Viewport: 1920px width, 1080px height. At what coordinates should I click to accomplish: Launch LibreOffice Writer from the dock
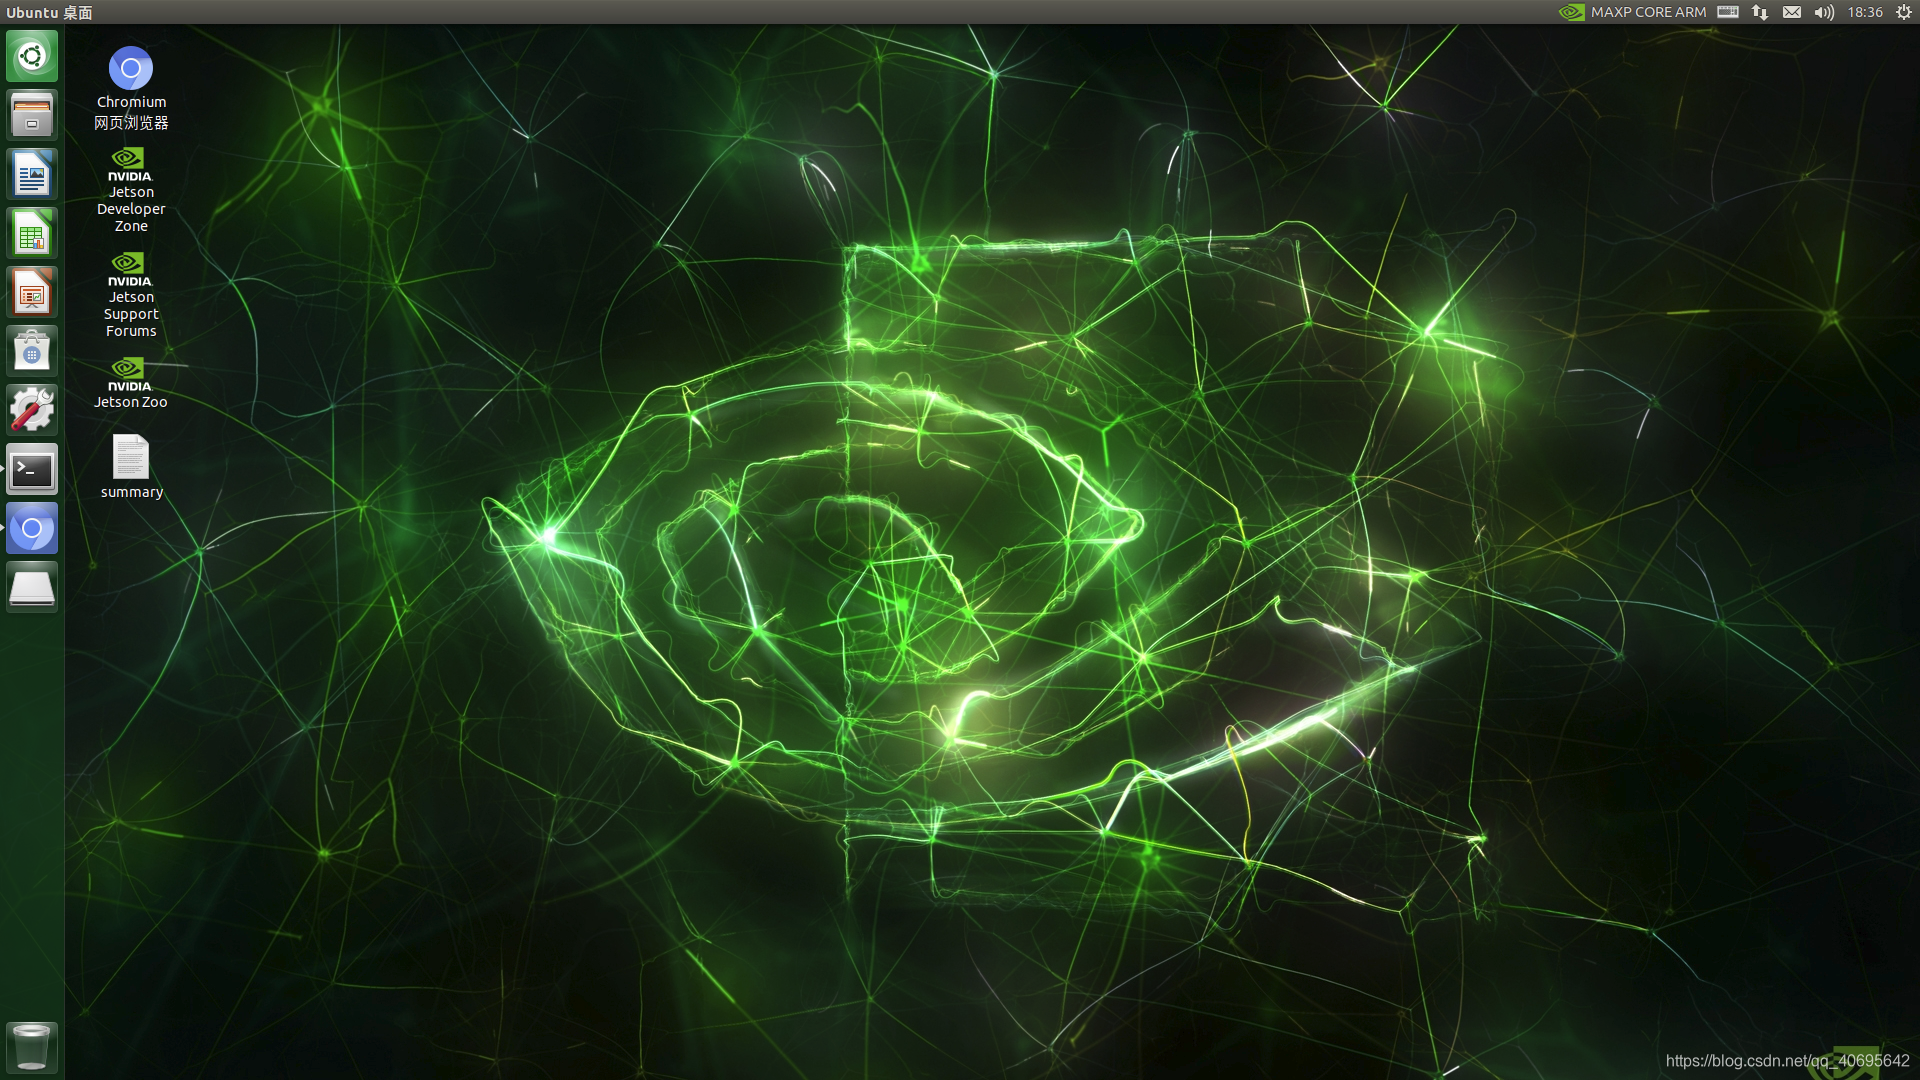(x=32, y=175)
